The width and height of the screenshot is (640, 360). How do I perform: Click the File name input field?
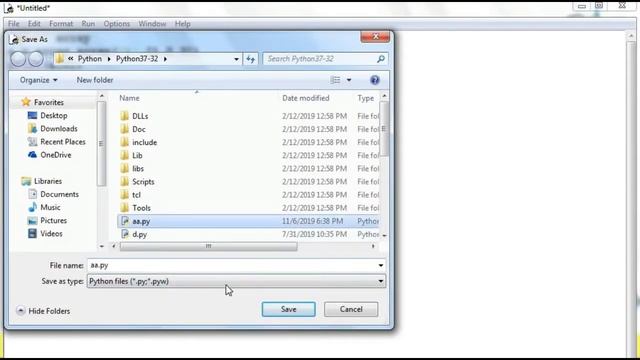tap(232, 265)
